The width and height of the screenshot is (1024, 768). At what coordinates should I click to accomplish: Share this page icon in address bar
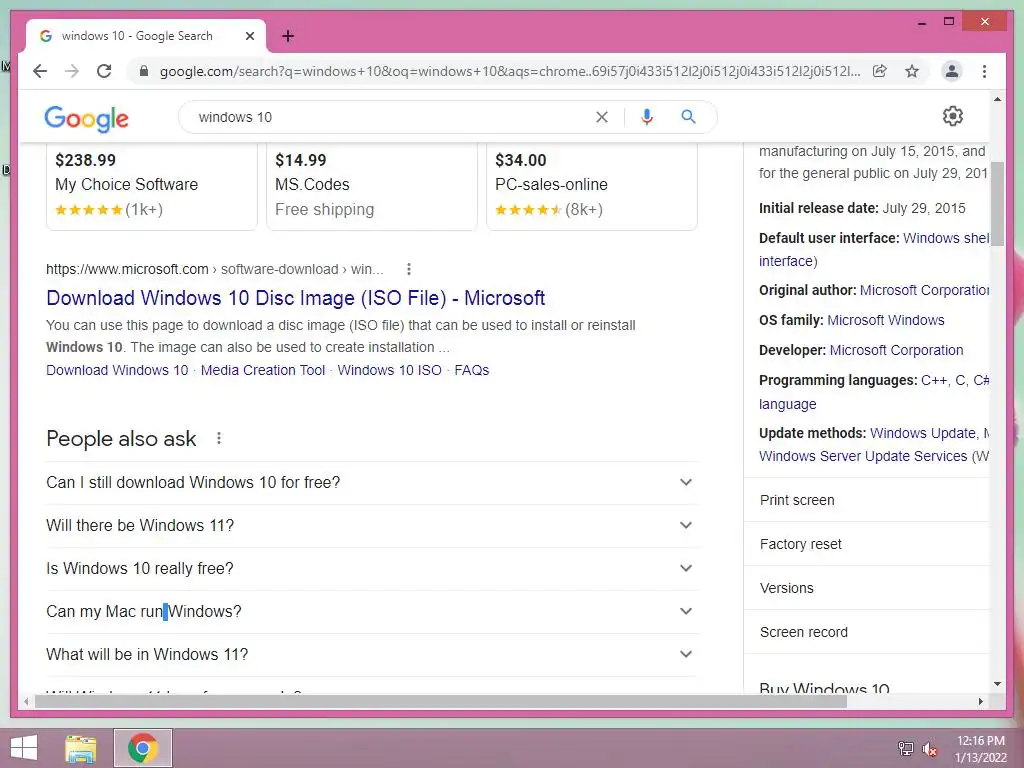(880, 71)
